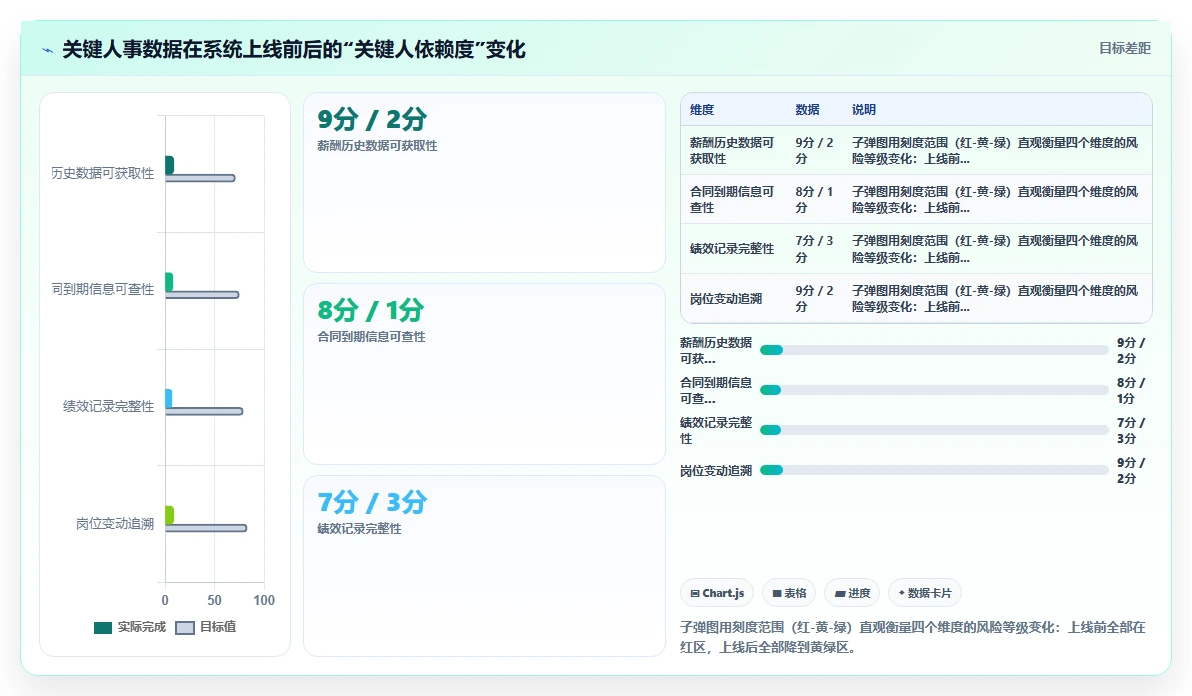The width and height of the screenshot is (1192, 696).
Task: Click the 数据 column header
Action: [807, 109]
